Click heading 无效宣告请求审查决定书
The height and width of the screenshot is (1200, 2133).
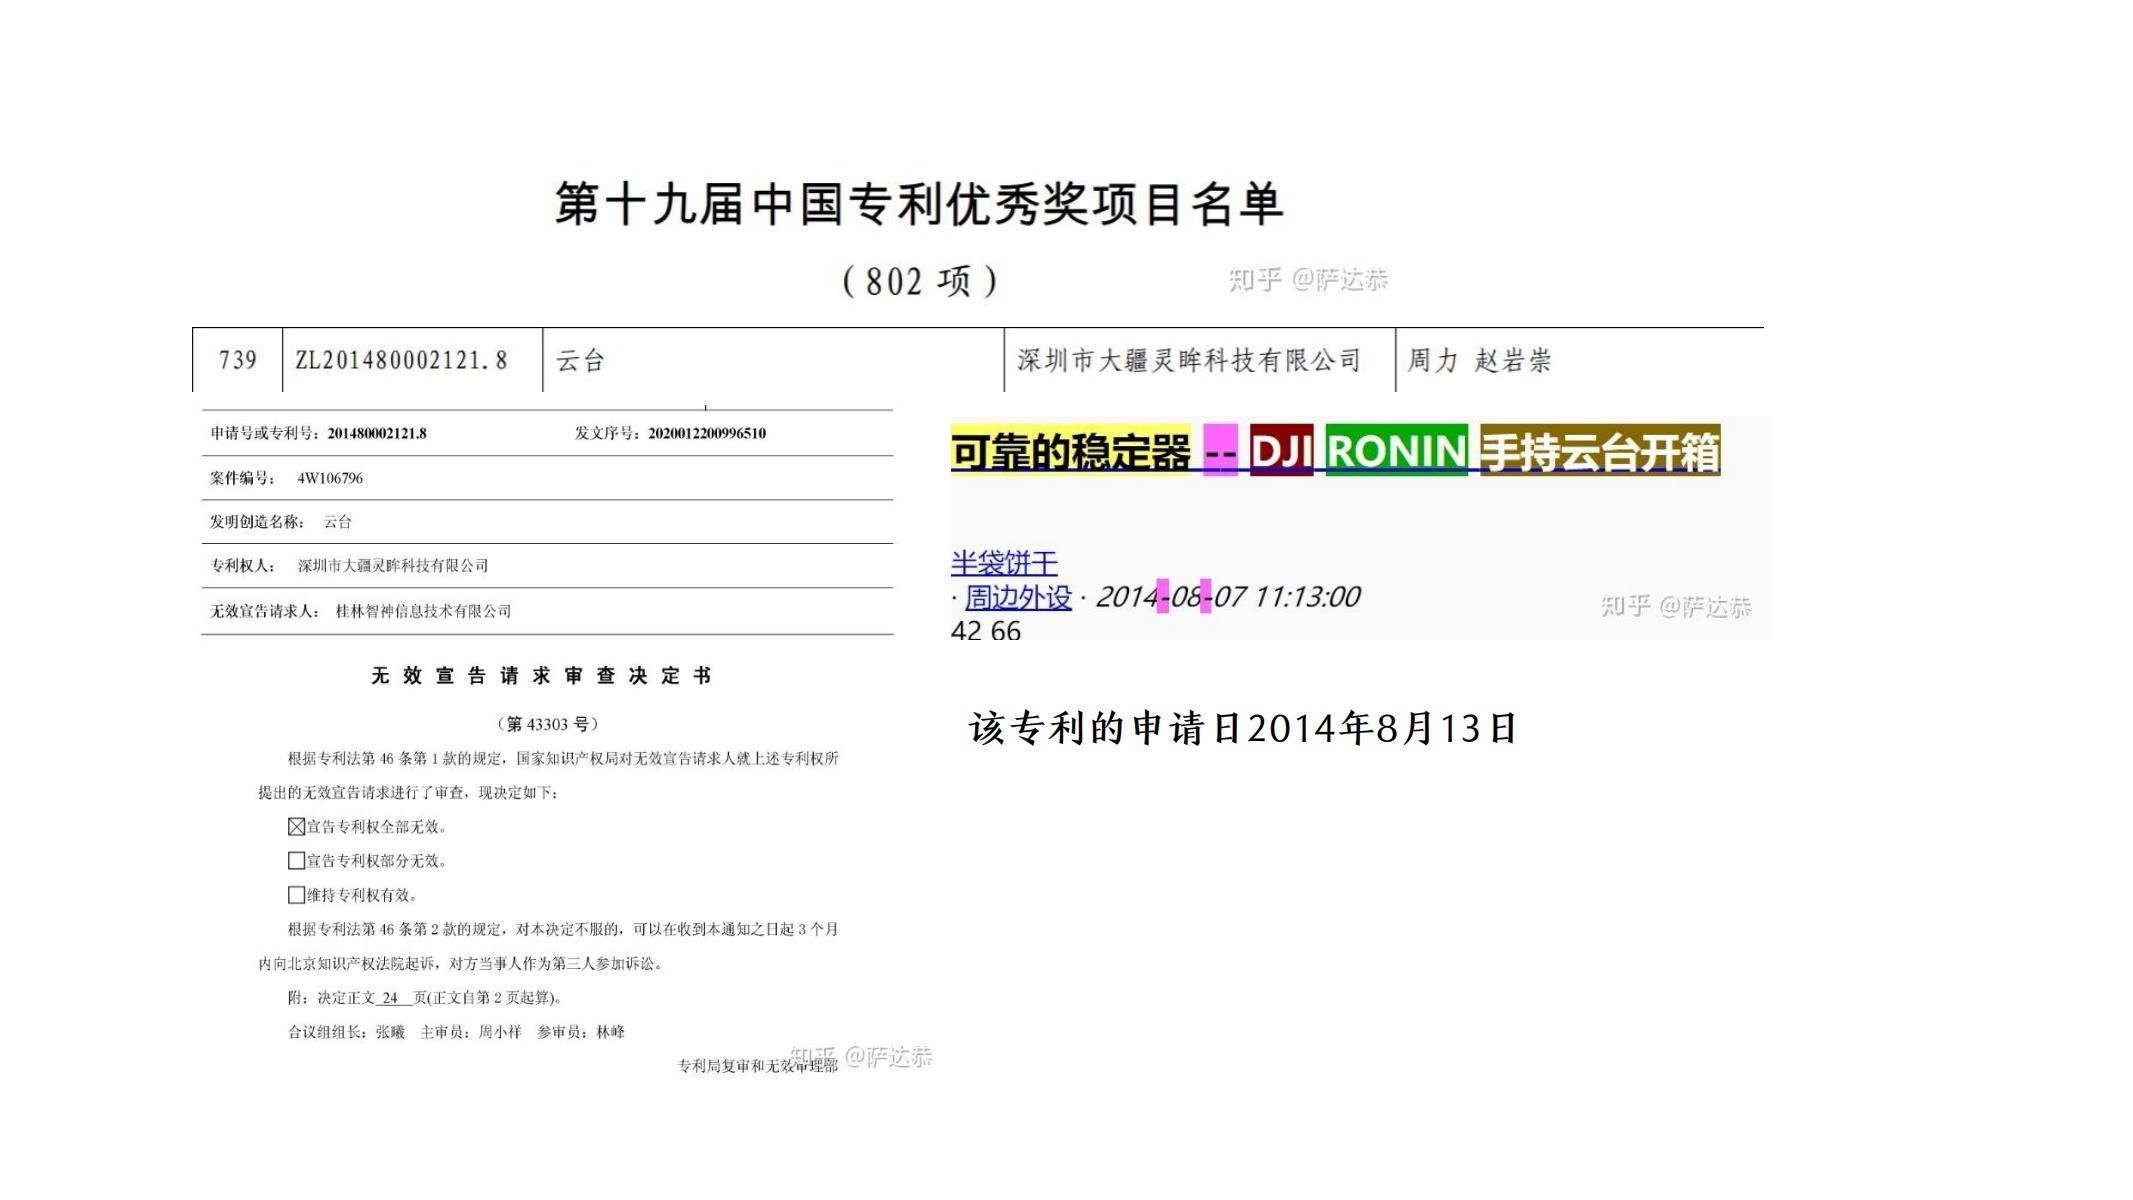pyautogui.click(x=541, y=676)
